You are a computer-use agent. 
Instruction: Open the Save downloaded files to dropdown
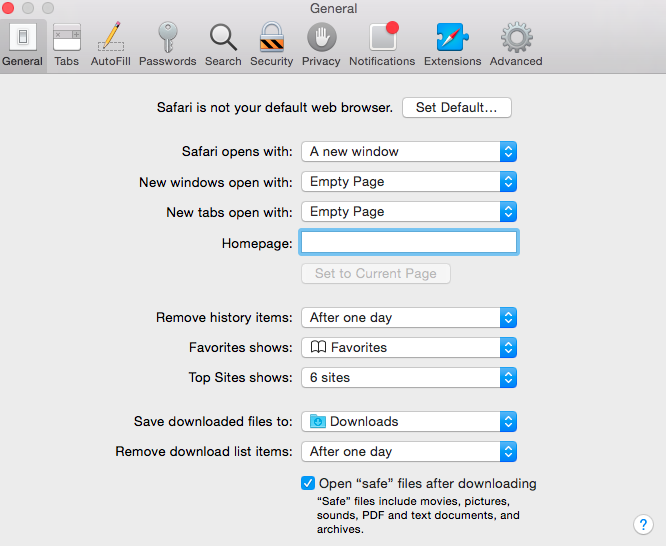click(409, 422)
